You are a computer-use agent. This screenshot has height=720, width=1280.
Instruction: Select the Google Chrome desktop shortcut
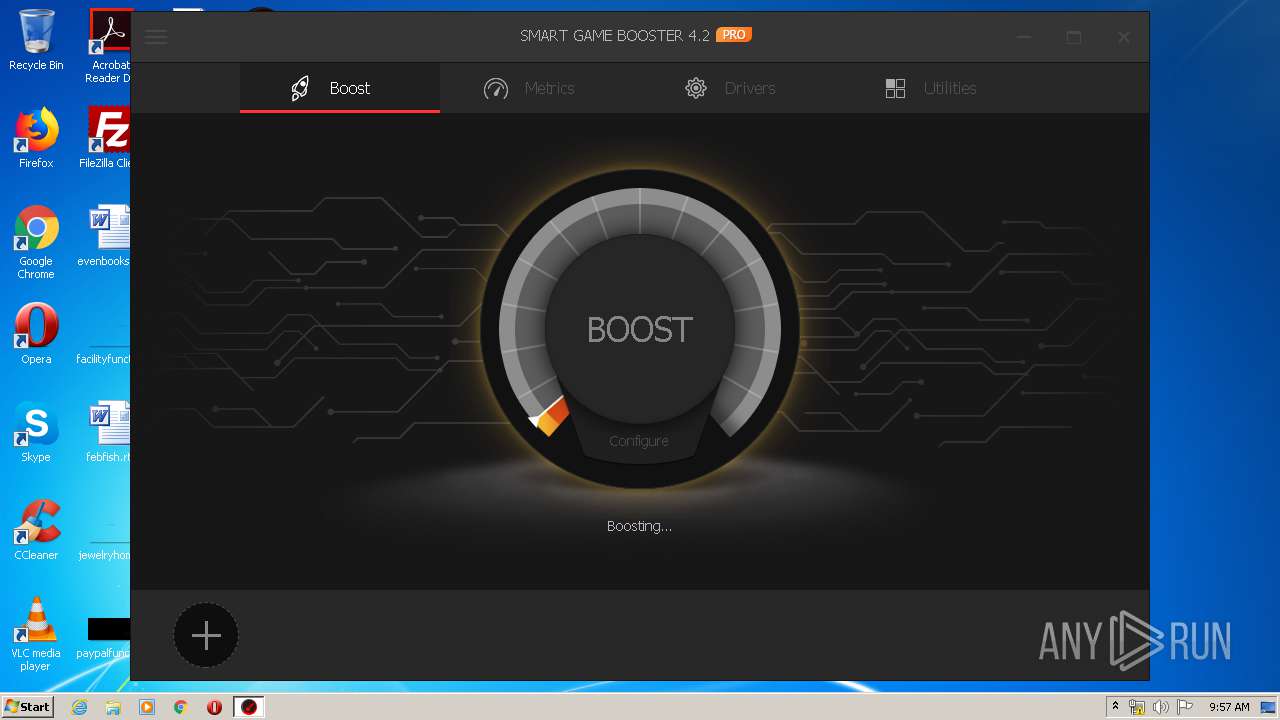tap(36, 242)
